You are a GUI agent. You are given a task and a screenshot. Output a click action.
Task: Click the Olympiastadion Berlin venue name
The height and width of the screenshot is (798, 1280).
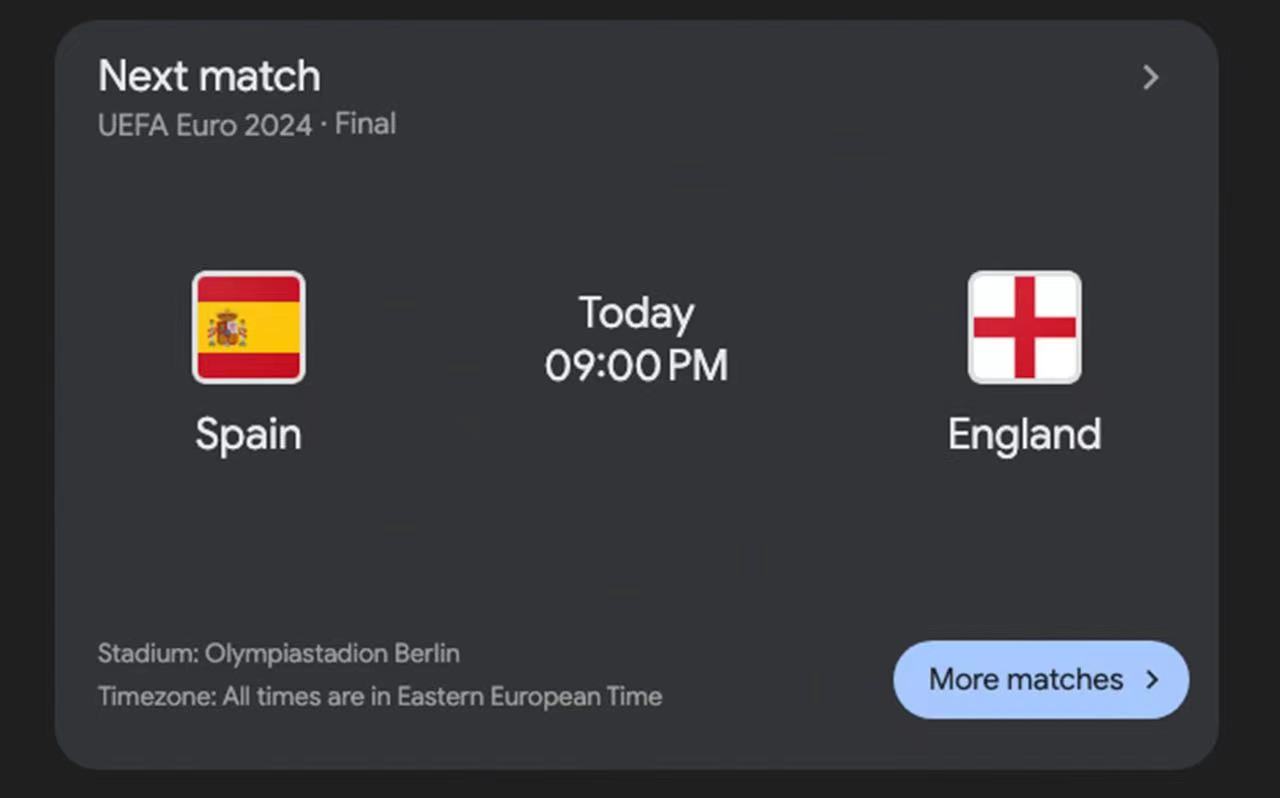[x=332, y=654]
